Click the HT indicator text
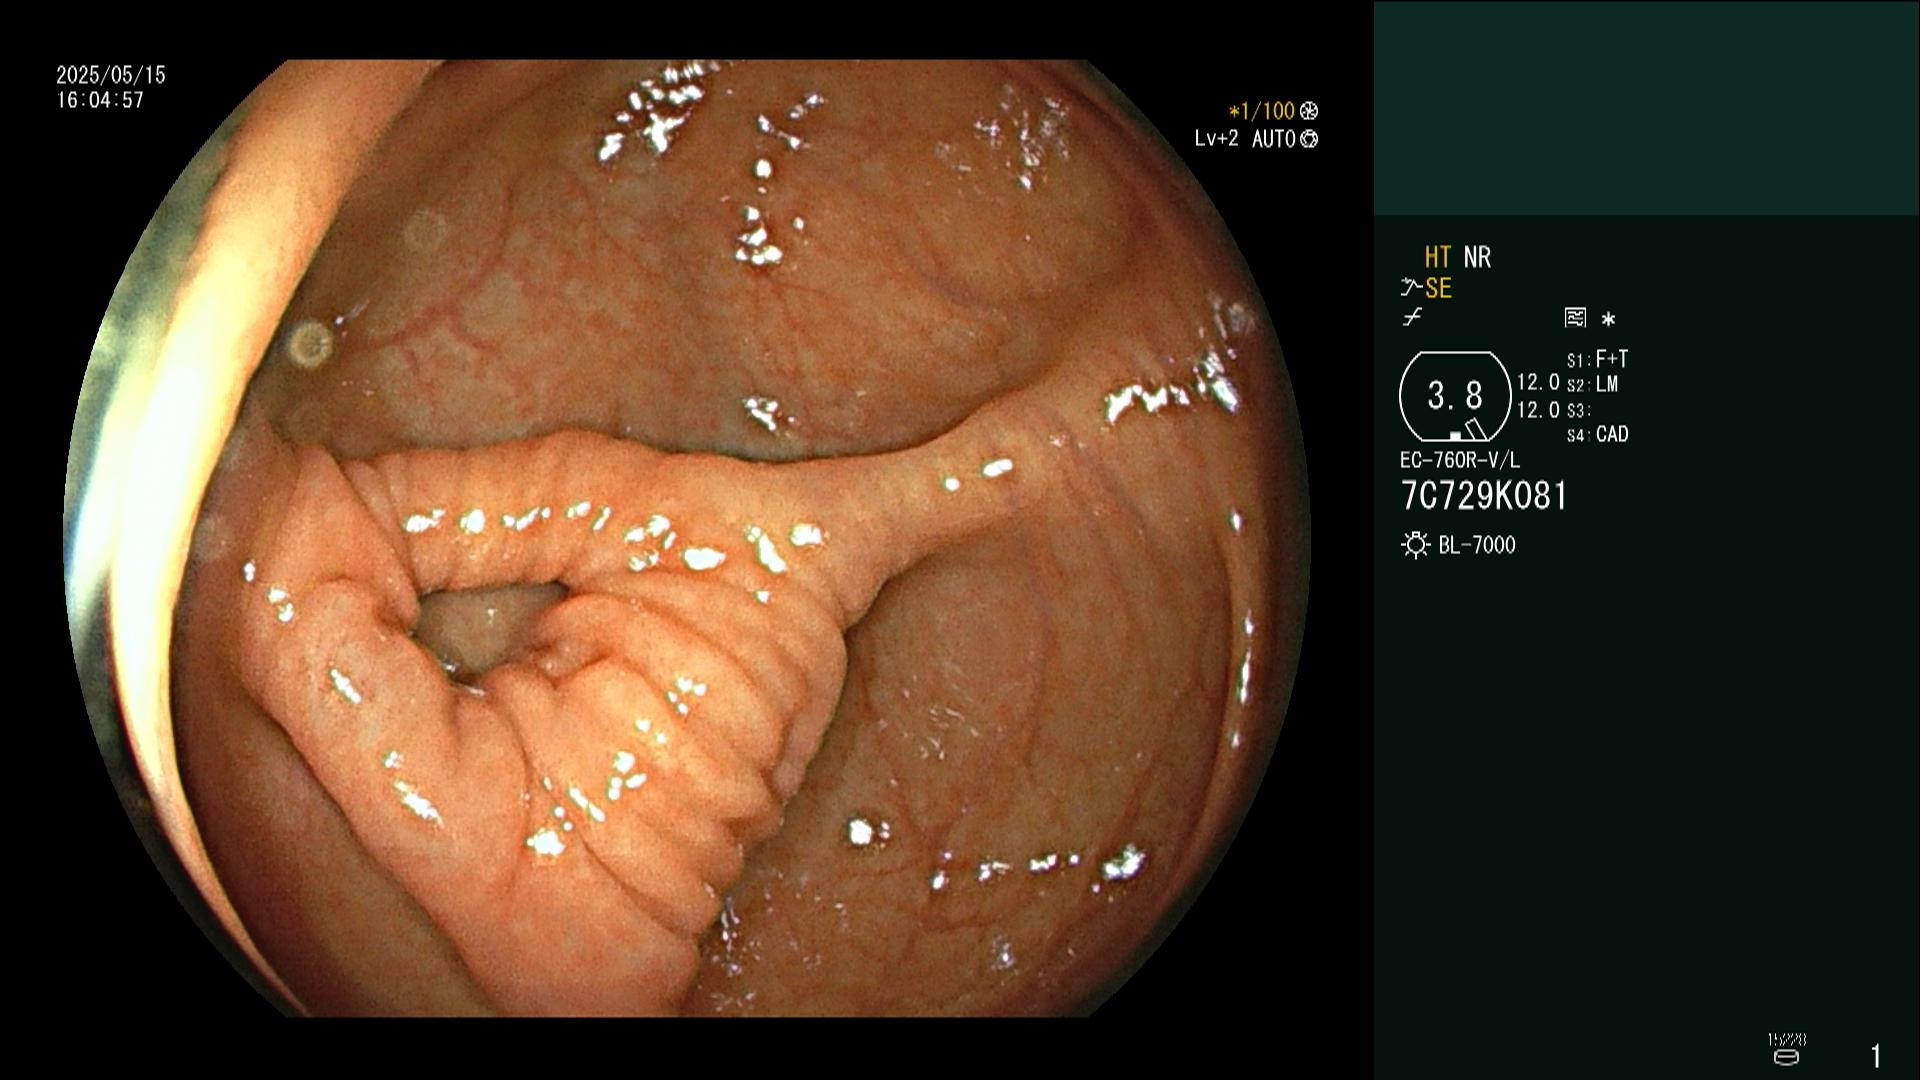 (1437, 258)
